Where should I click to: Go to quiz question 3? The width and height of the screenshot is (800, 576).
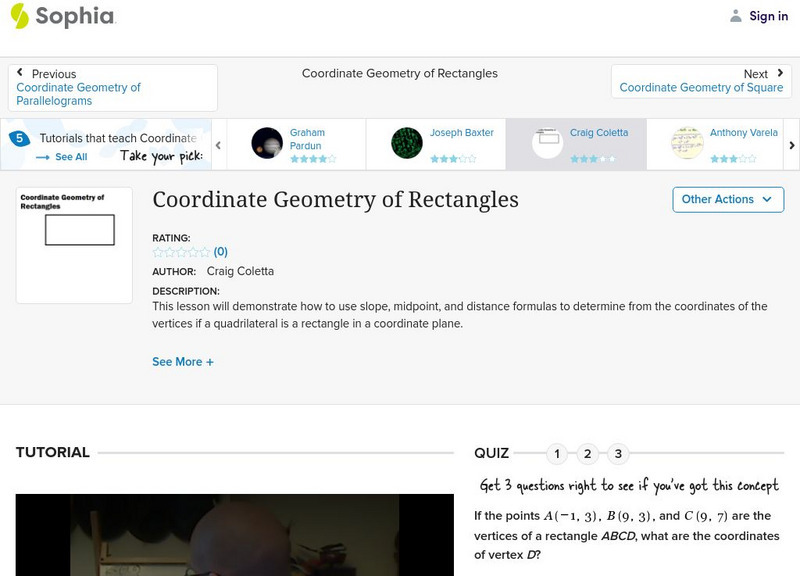tap(618, 454)
